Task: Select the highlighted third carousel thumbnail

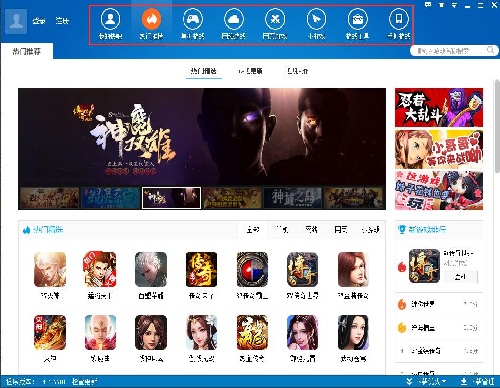Action: [x=171, y=198]
